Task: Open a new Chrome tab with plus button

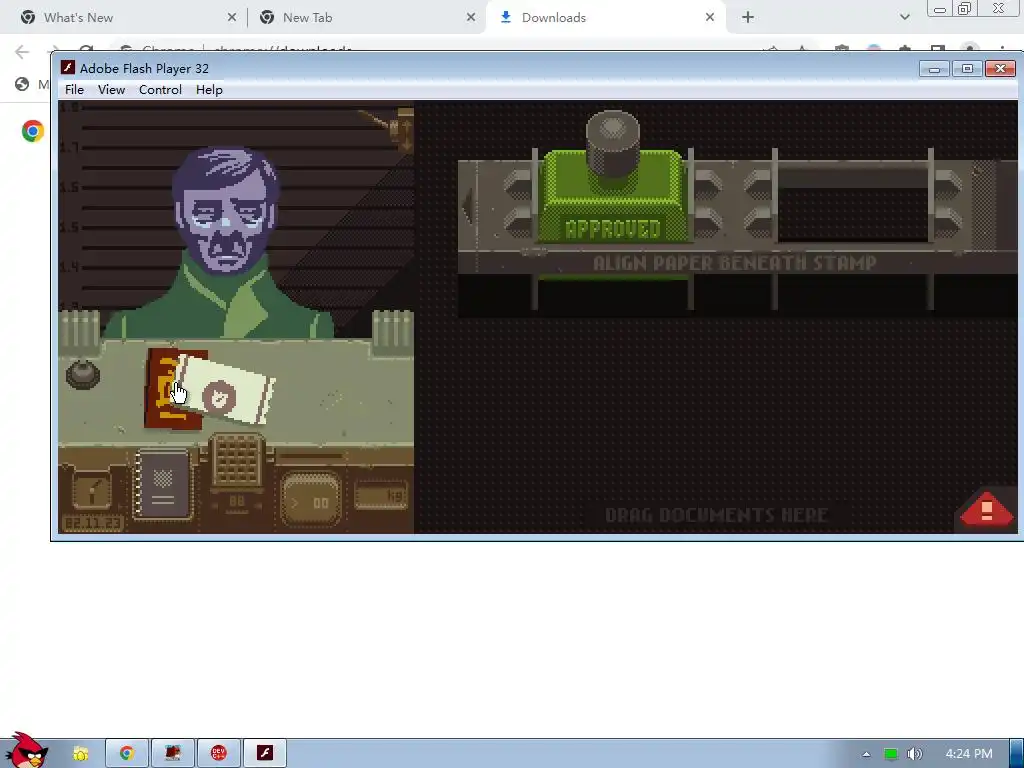Action: coord(748,18)
